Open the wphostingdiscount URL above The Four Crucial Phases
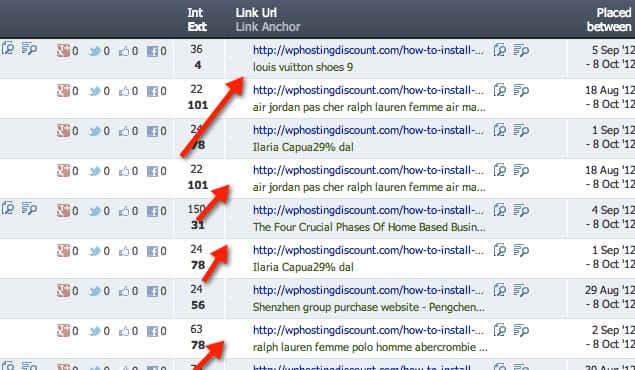Image resolution: width=635 pixels, height=370 pixels. [368, 210]
